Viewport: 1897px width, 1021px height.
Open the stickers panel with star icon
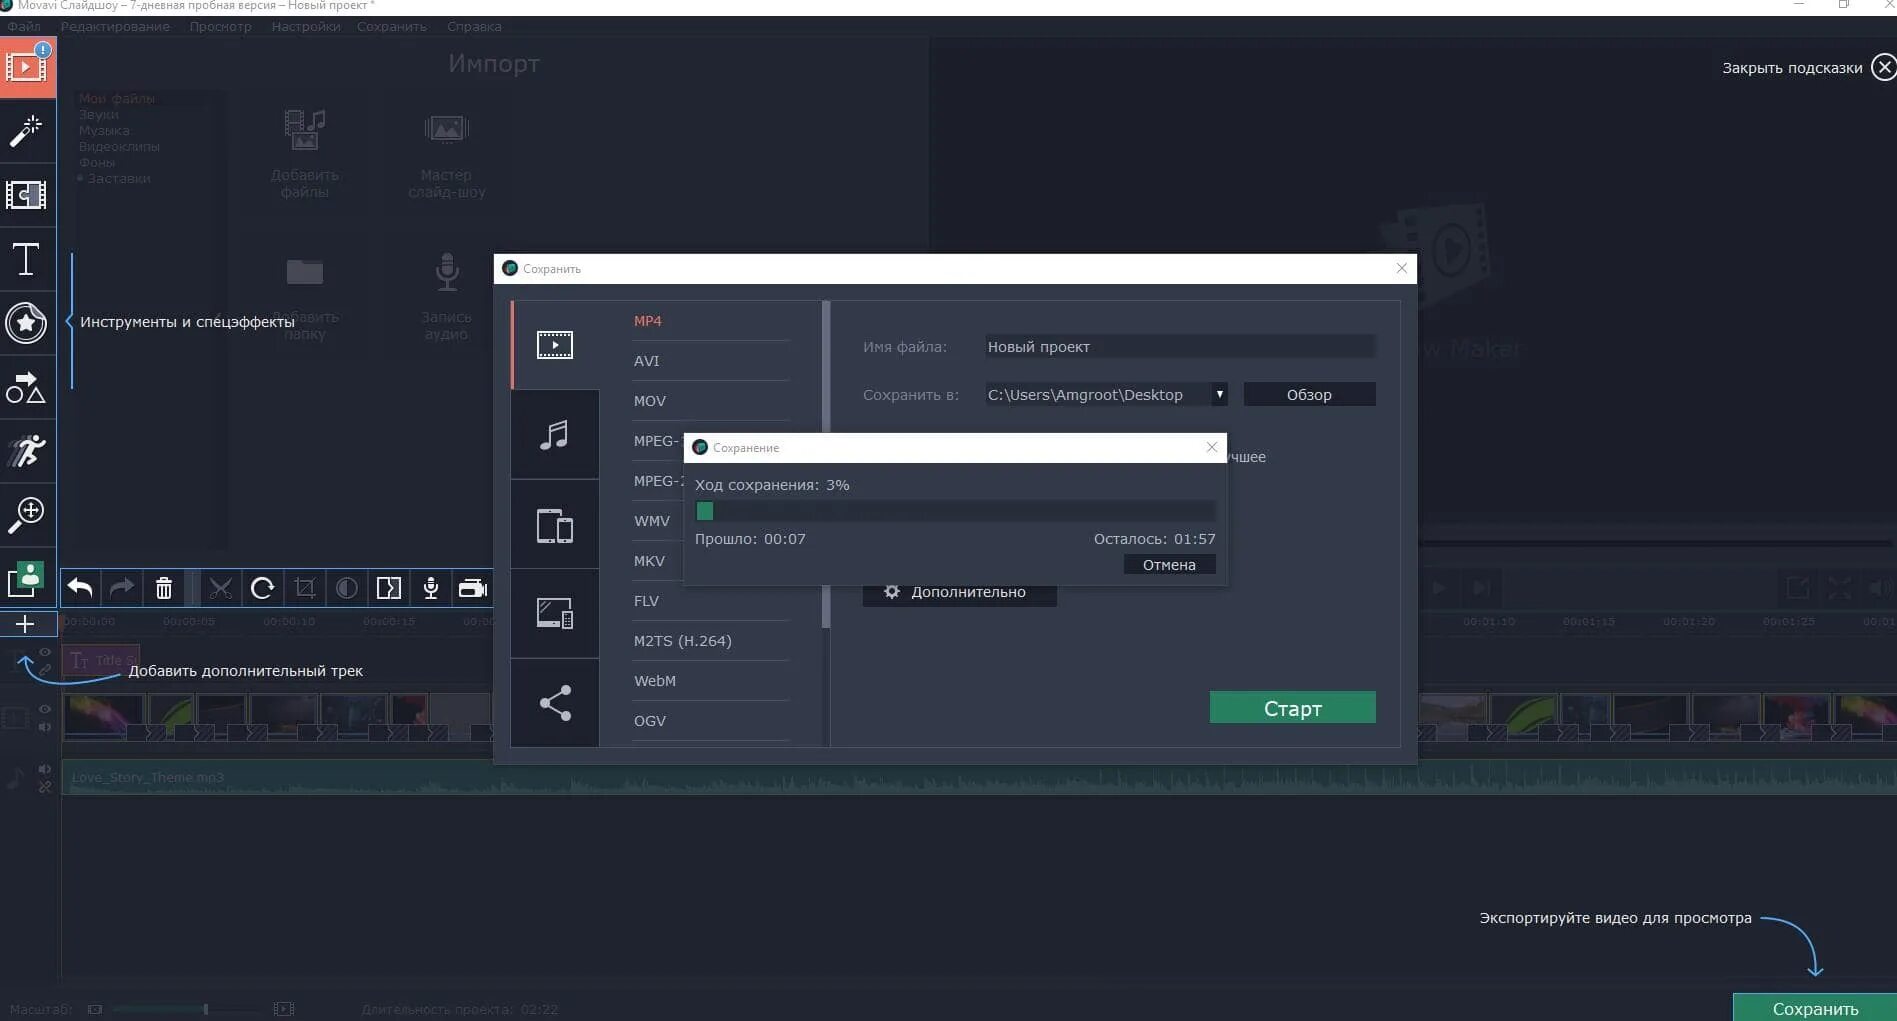click(26, 323)
